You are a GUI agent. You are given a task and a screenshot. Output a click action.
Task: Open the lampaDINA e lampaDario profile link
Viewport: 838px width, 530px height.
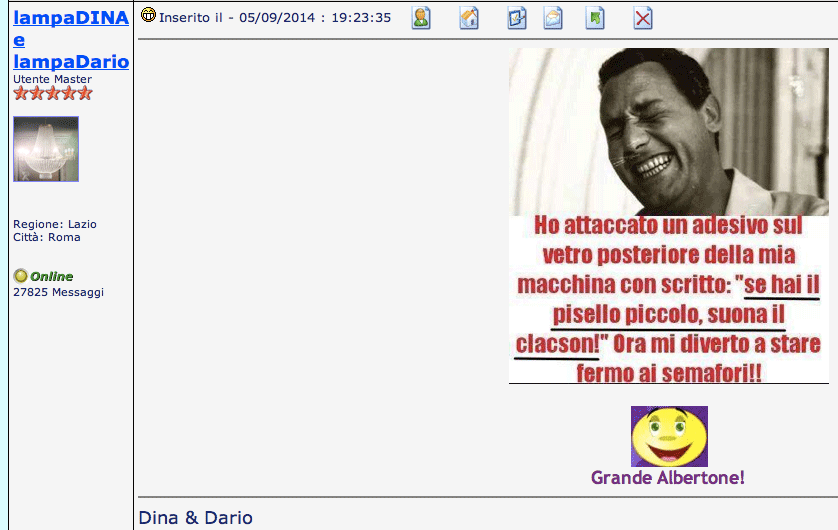point(71,40)
